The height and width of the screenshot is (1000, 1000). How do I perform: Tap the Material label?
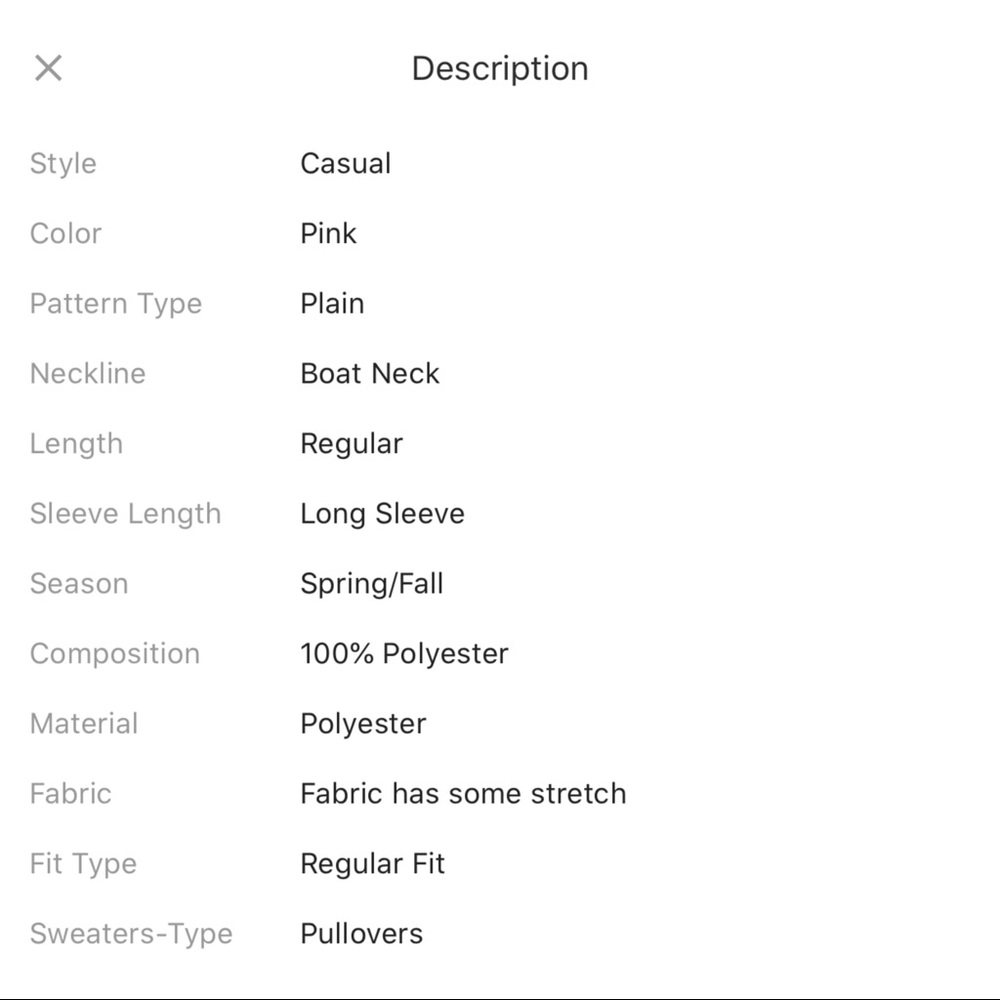click(84, 724)
